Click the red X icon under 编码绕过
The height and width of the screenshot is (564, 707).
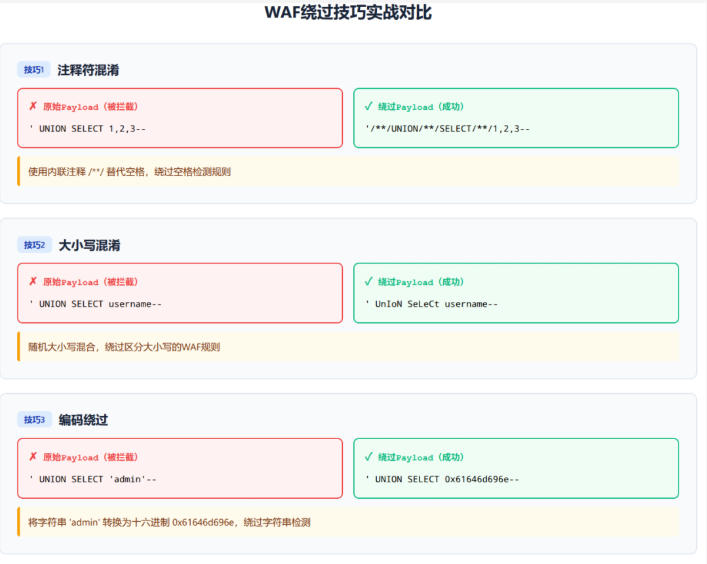tap(33, 456)
